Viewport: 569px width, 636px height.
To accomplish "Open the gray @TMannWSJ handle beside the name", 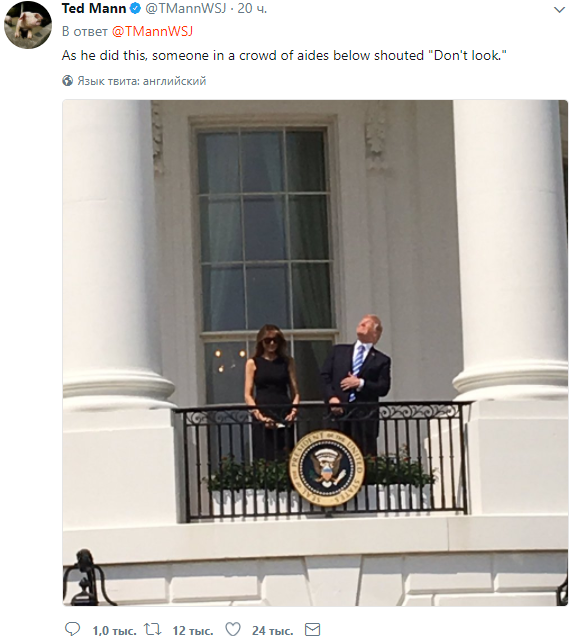I will pos(185,8).
